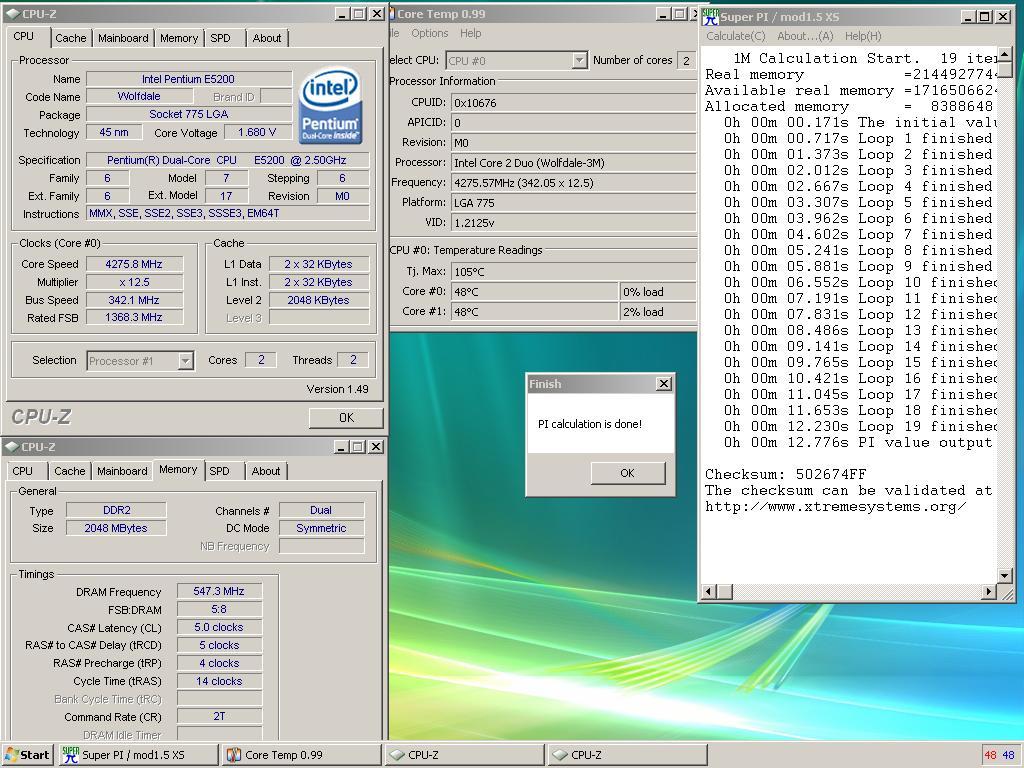
Task: Minimize the top CPU-Z window
Action: [342, 14]
